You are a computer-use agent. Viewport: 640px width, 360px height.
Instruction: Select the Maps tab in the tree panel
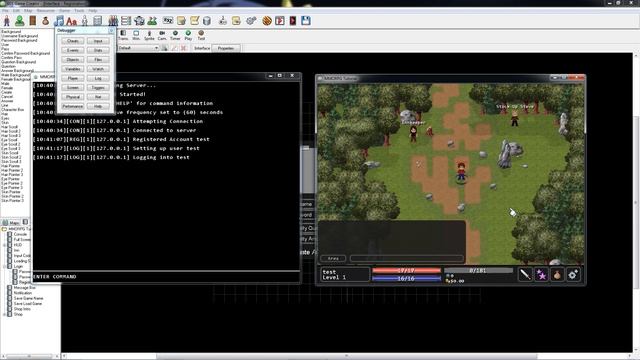11,222
